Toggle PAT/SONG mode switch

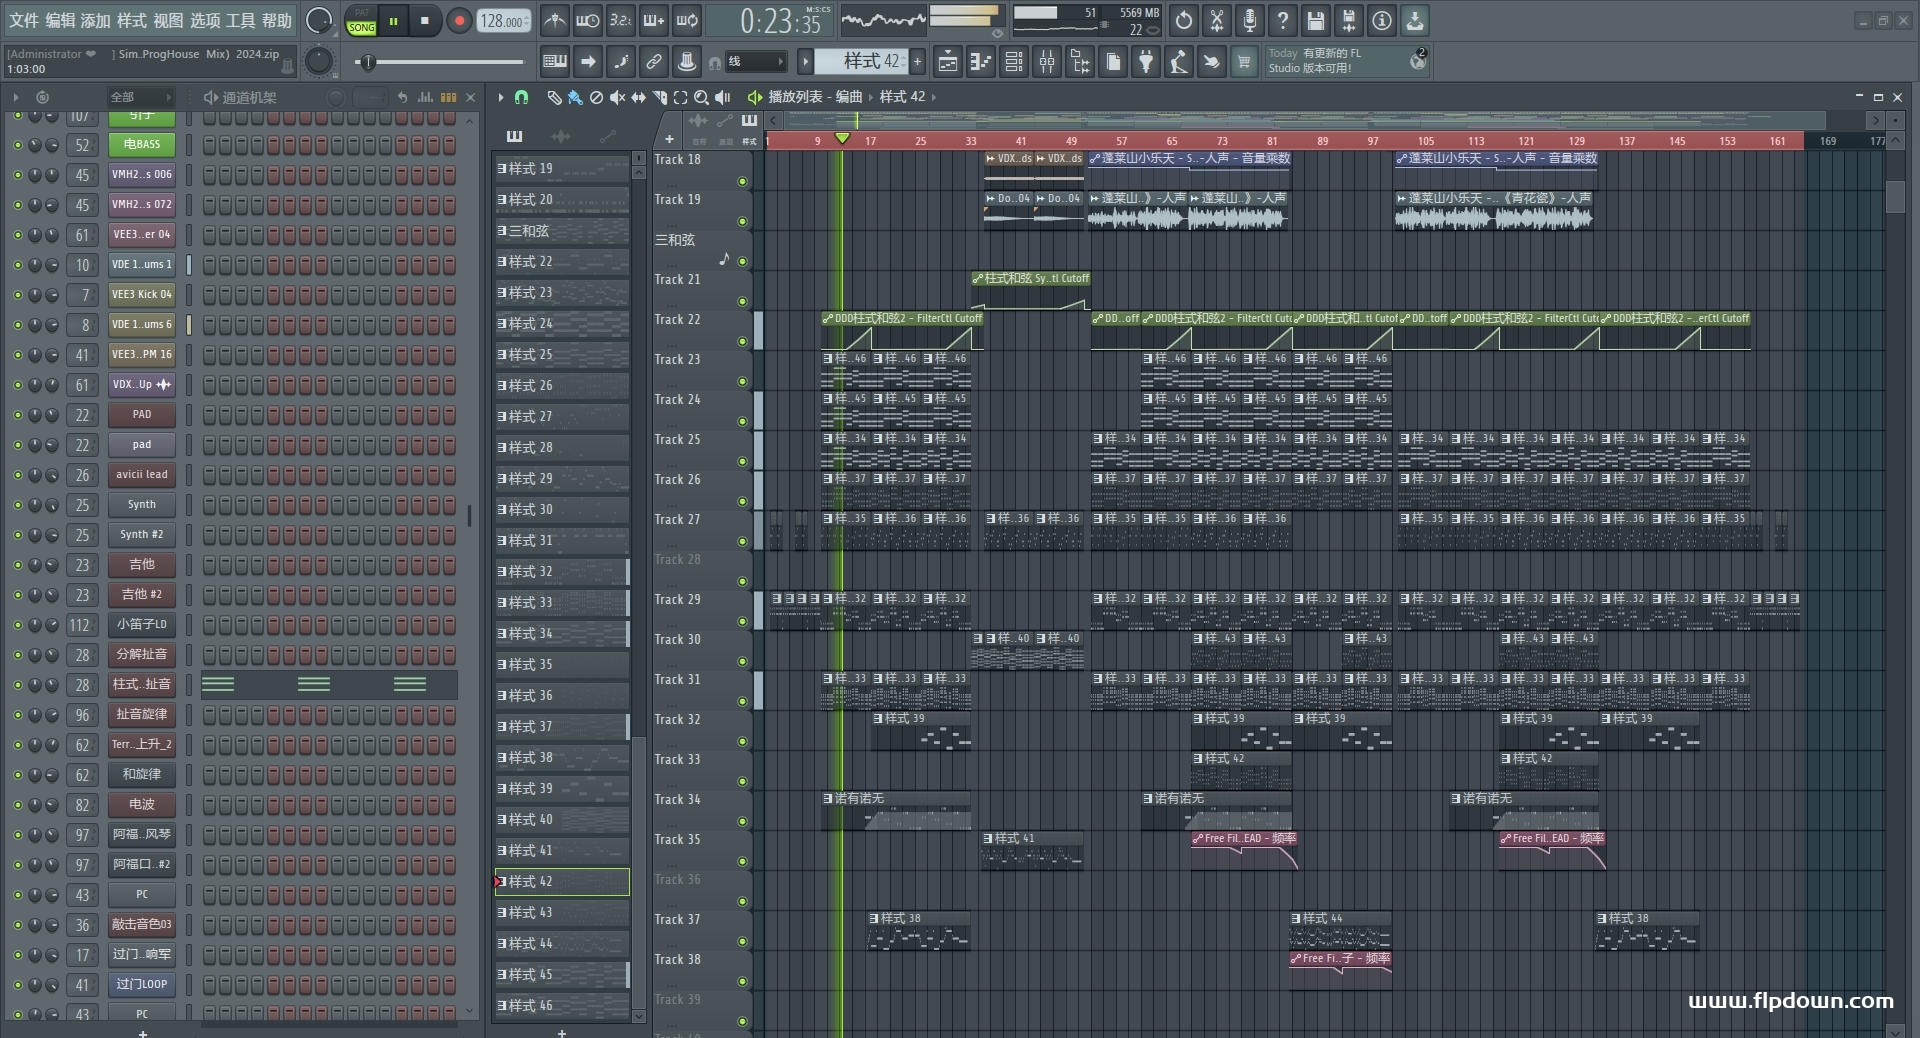click(361, 21)
